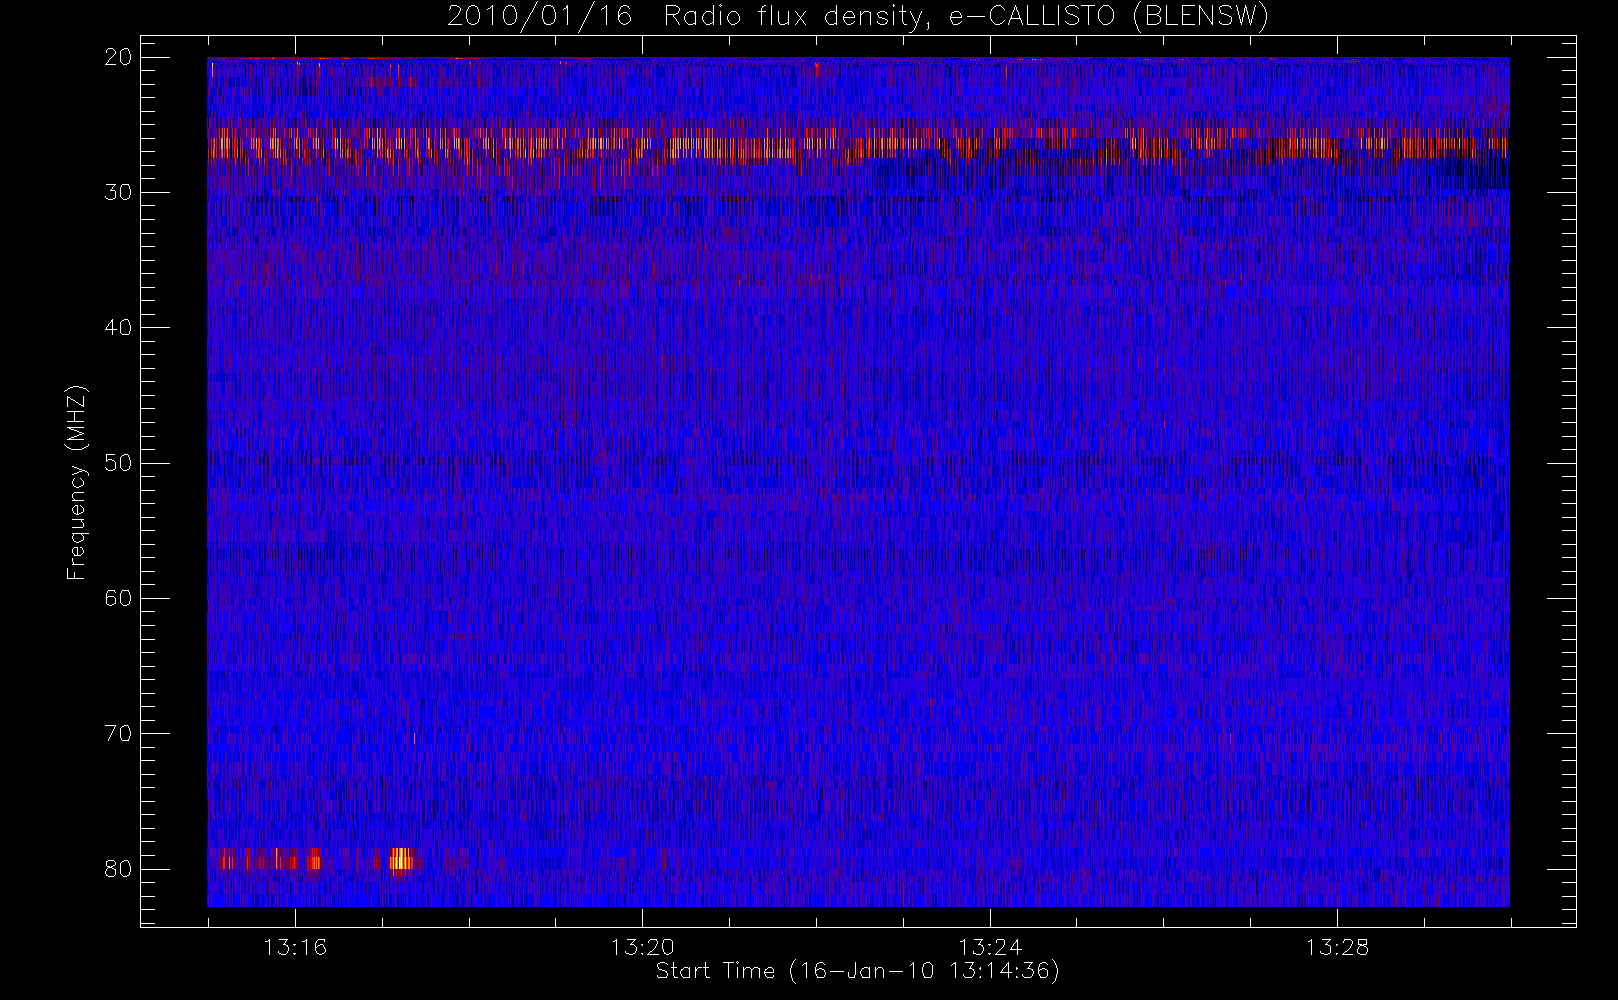Viewport: 1618px width, 1000px height.
Task: Click the frequency tick label '40'
Action: [x=118, y=327]
